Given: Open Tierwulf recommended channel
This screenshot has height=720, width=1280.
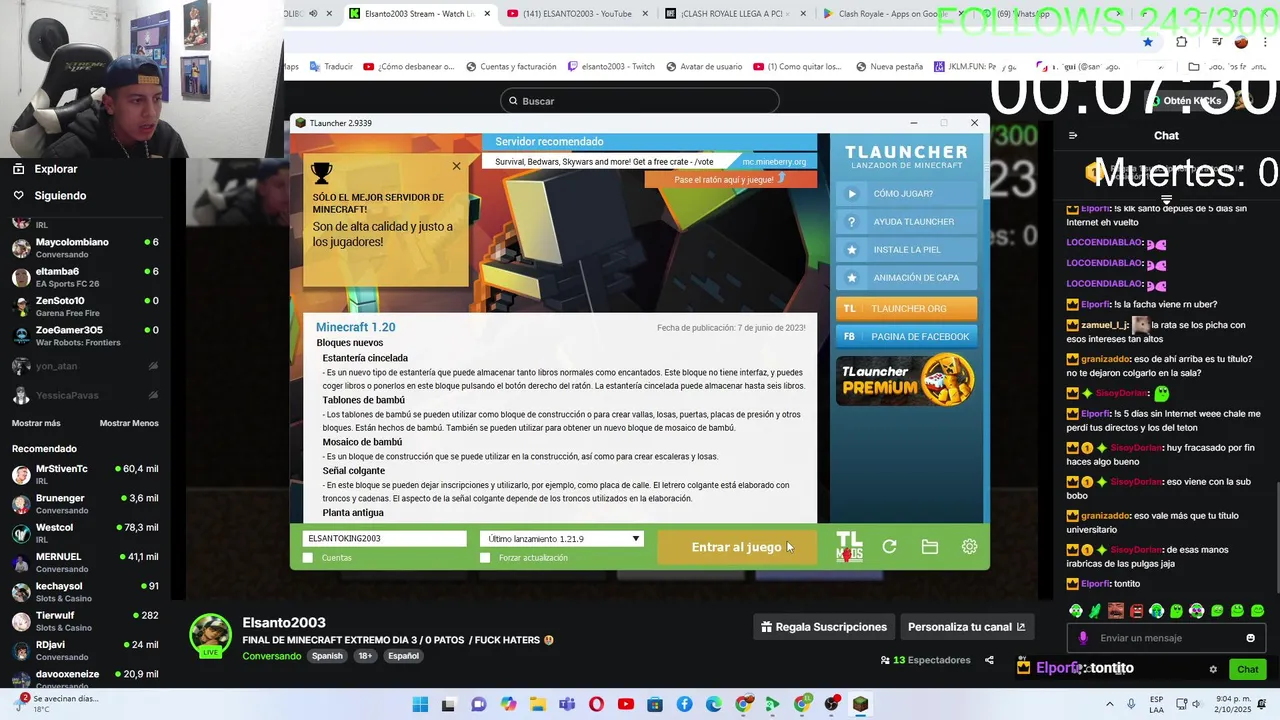Looking at the screenshot, I should pos(85,621).
